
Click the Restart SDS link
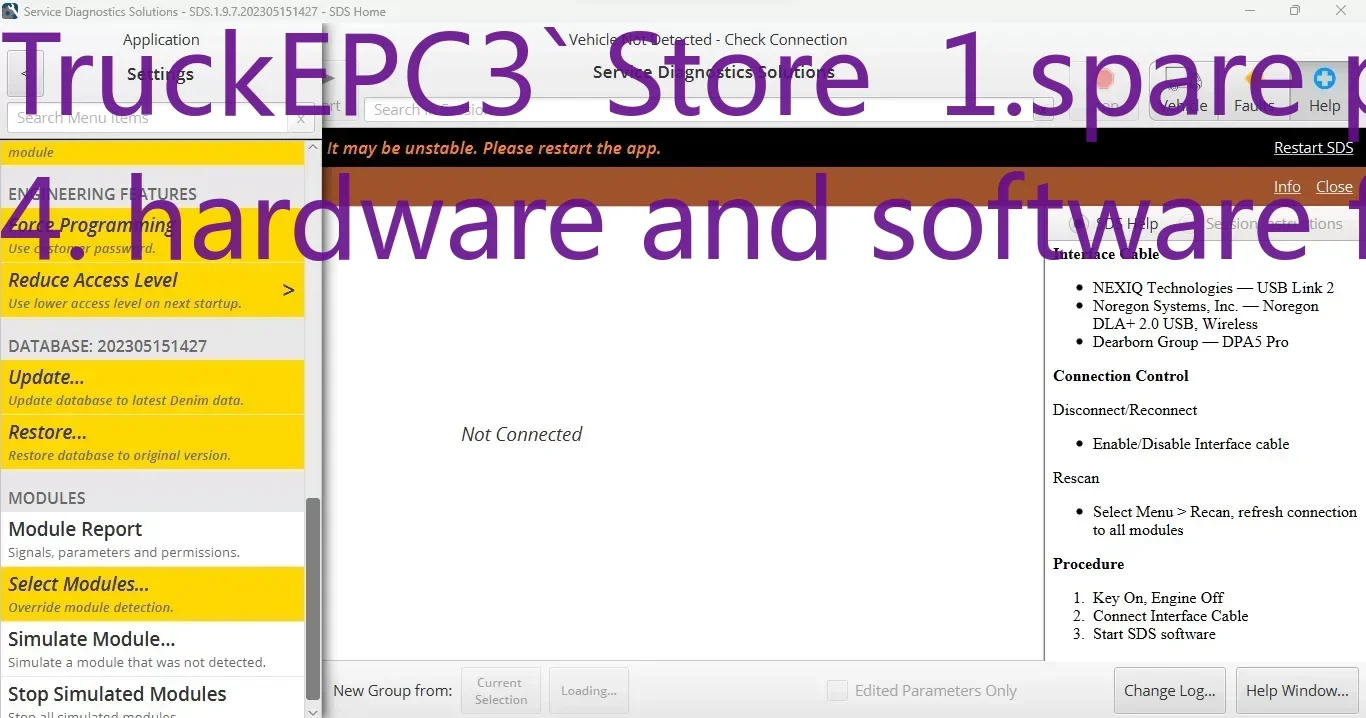click(1313, 147)
